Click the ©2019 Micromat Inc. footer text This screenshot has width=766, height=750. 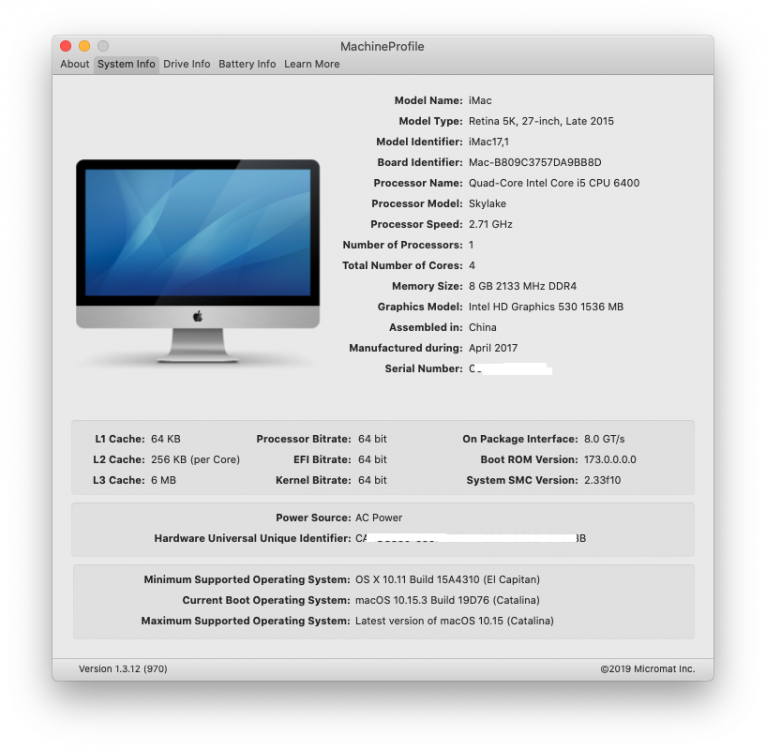(x=648, y=669)
